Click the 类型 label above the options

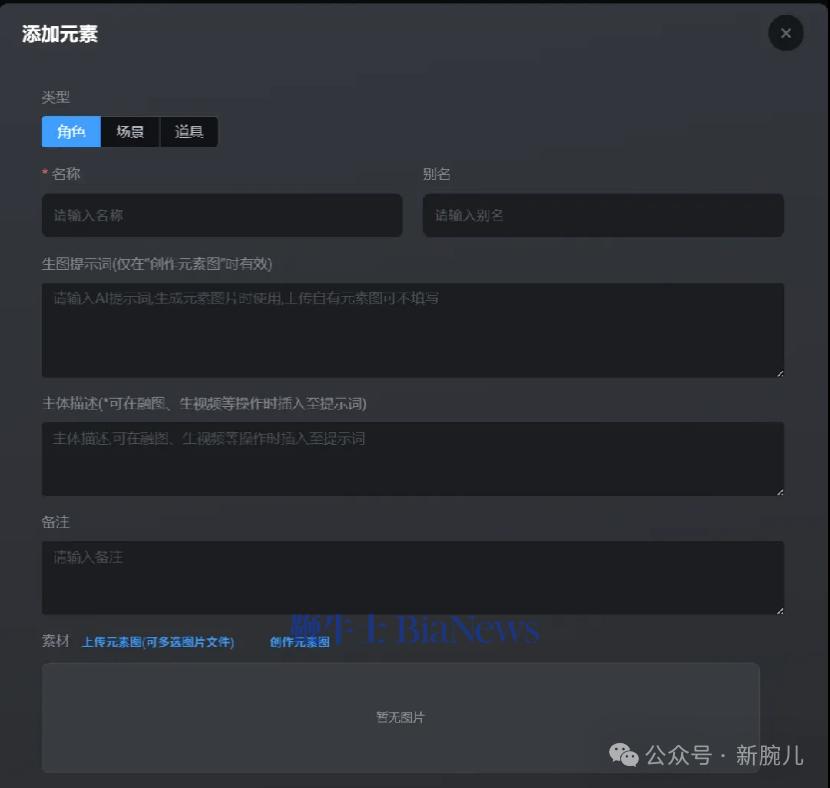(x=56, y=98)
